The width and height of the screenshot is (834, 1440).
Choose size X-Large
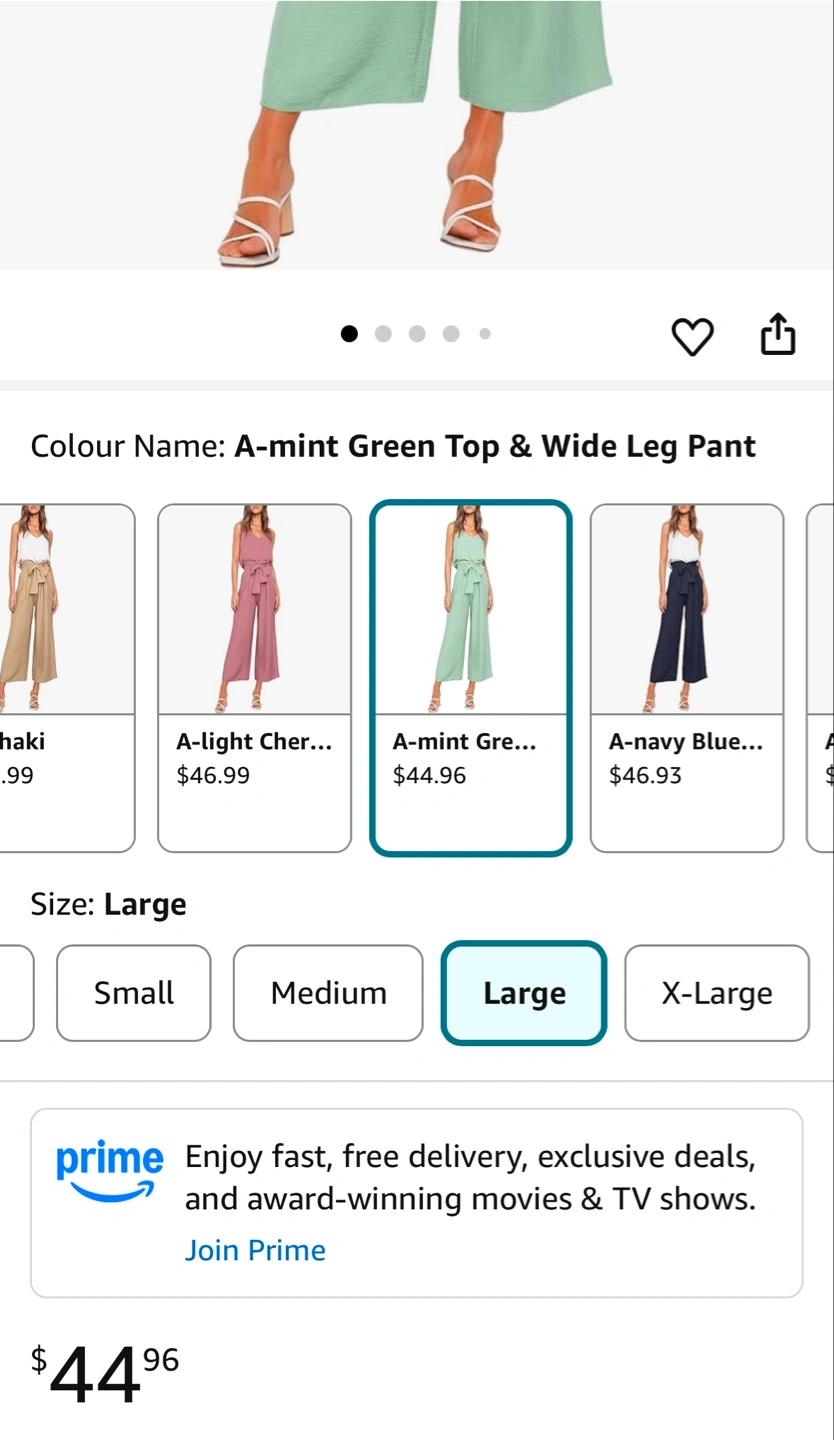coord(717,993)
